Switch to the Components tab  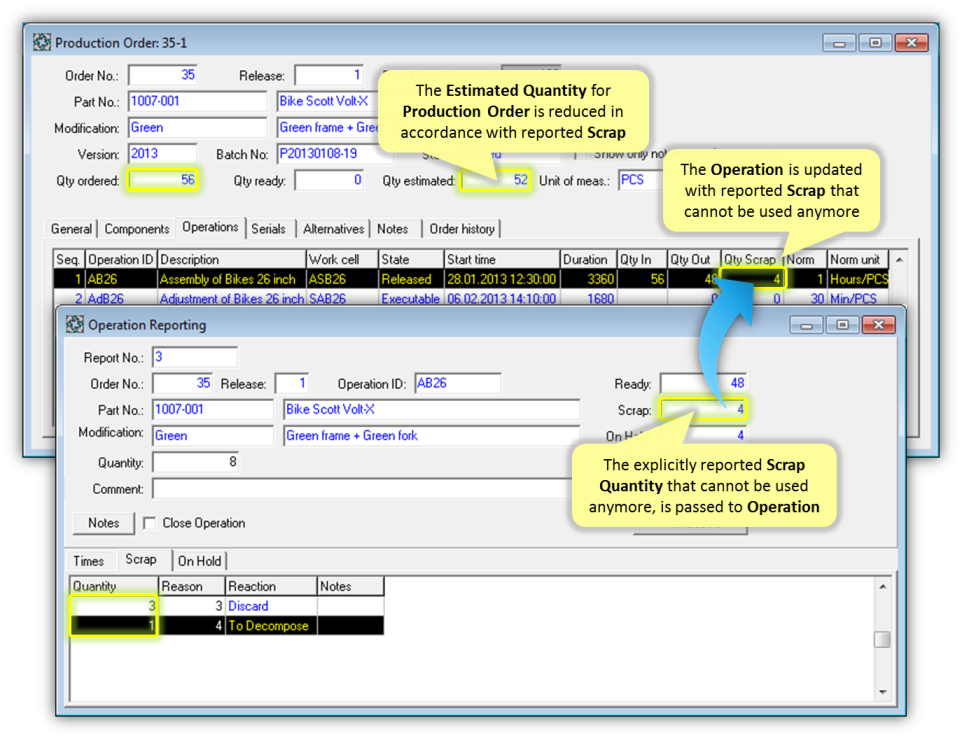tap(137, 229)
